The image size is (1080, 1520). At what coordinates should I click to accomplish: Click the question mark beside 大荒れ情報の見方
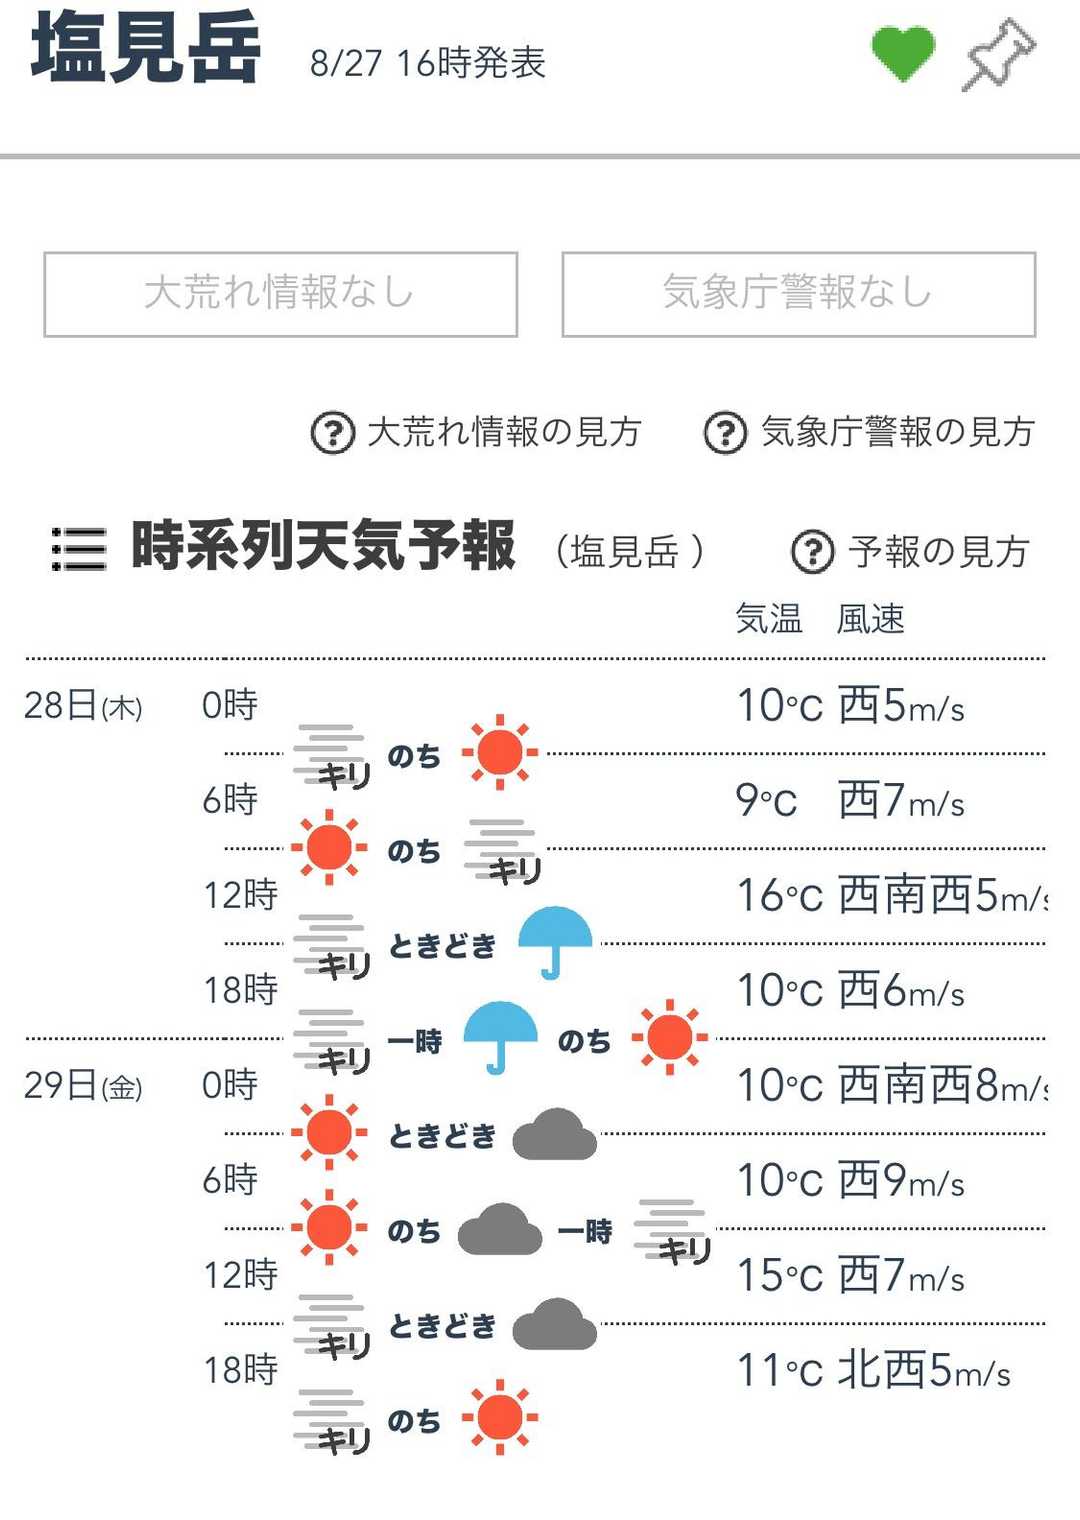pos(333,433)
